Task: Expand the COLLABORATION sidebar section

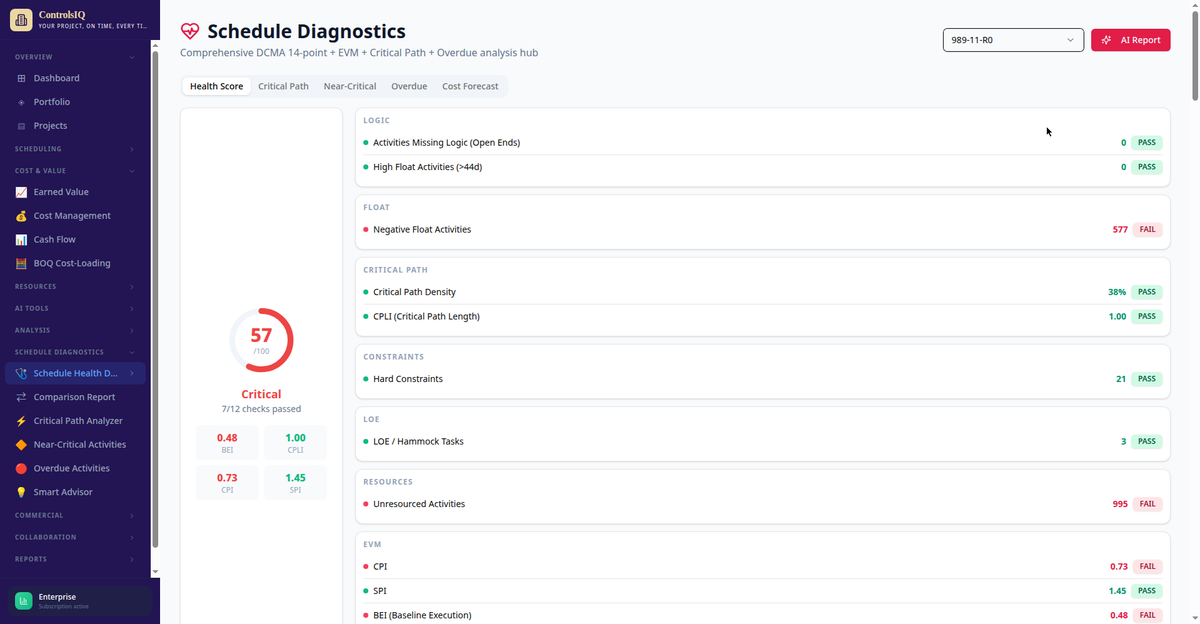Action: pos(75,537)
